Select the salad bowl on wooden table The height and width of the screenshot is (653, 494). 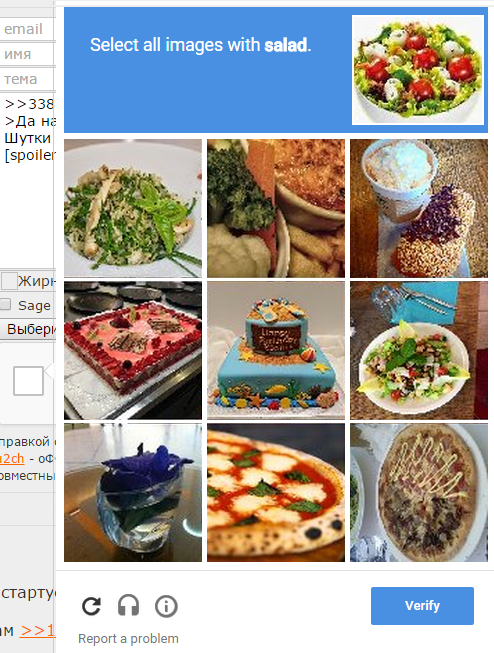[x=419, y=350]
